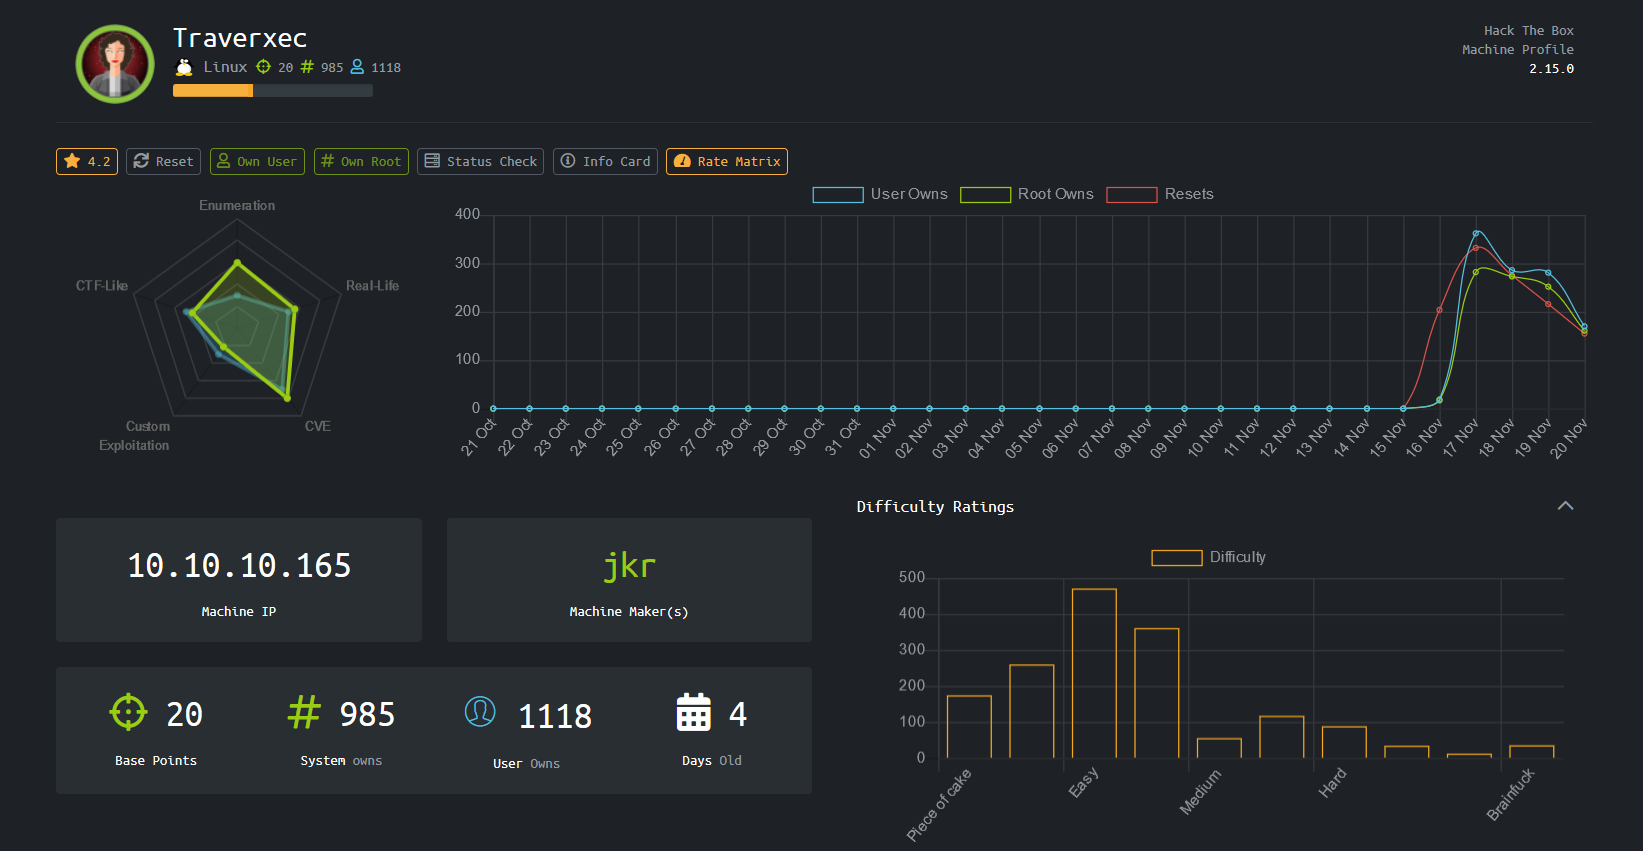This screenshot has height=851, width=1643.
Task: Click the 16 Nov Resets data point
Action: 1439,310
